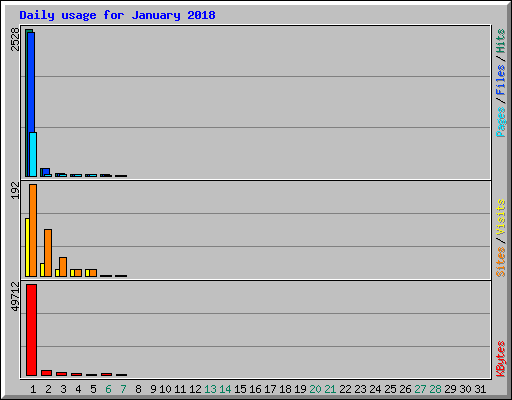Screen dimensions: 512x400
Task: Click the orange Sites bar for day 4
Action: pyautogui.click(x=78, y=273)
